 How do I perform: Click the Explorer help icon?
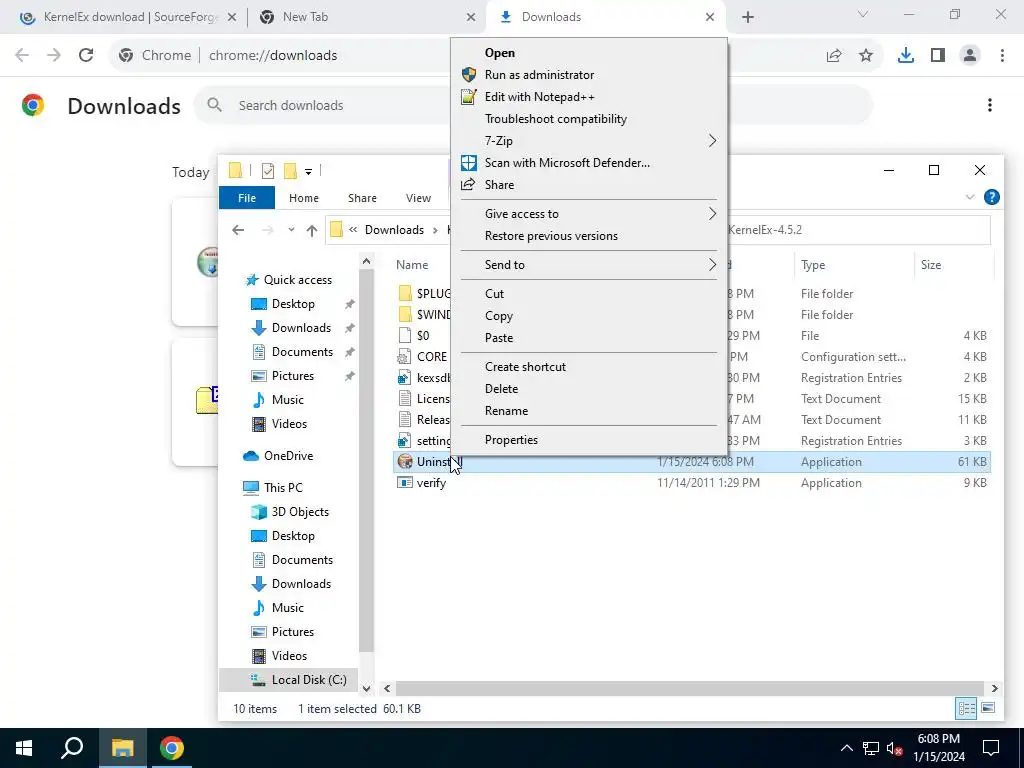click(x=991, y=197)
